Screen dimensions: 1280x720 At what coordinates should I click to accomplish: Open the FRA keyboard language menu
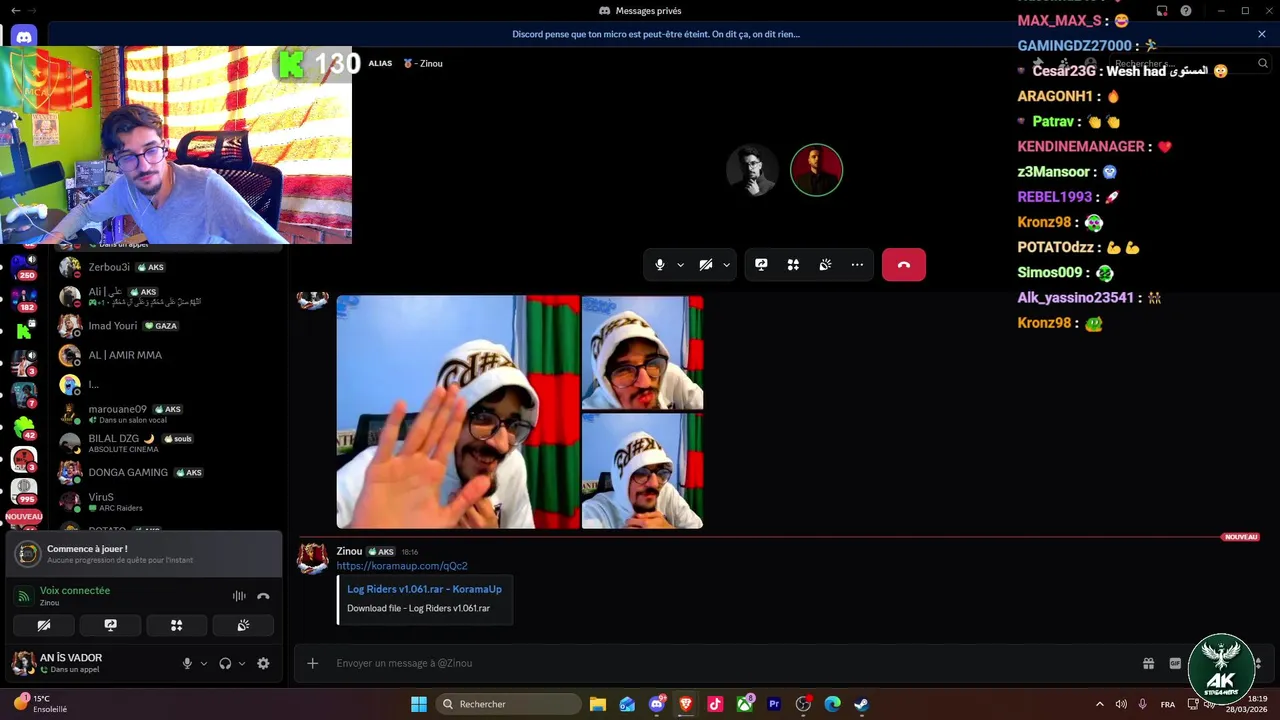[1168, 704]
